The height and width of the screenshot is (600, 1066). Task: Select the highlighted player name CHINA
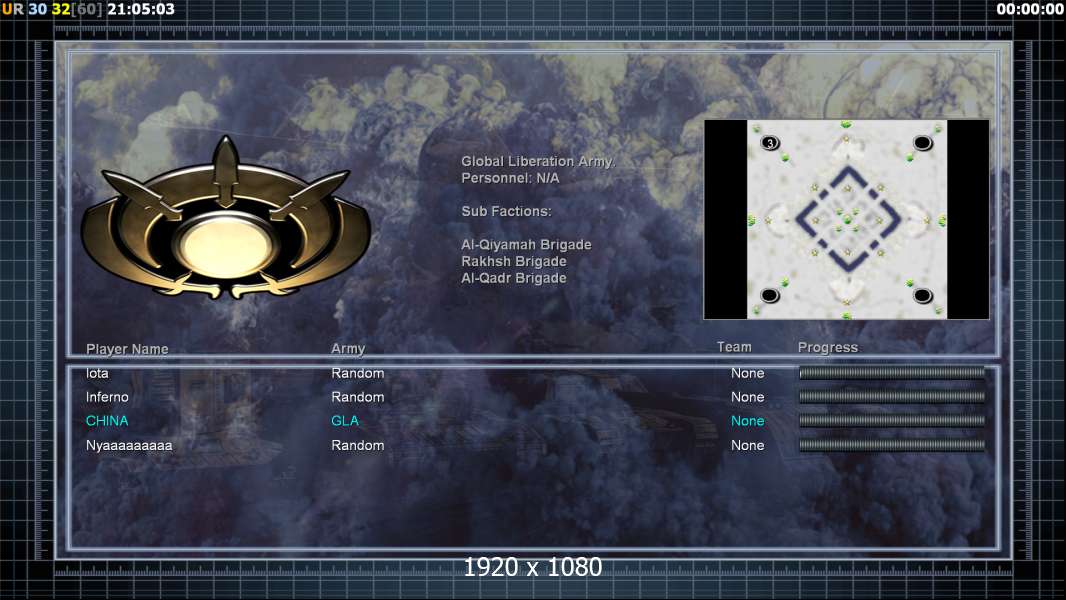(x=107, y=421)
